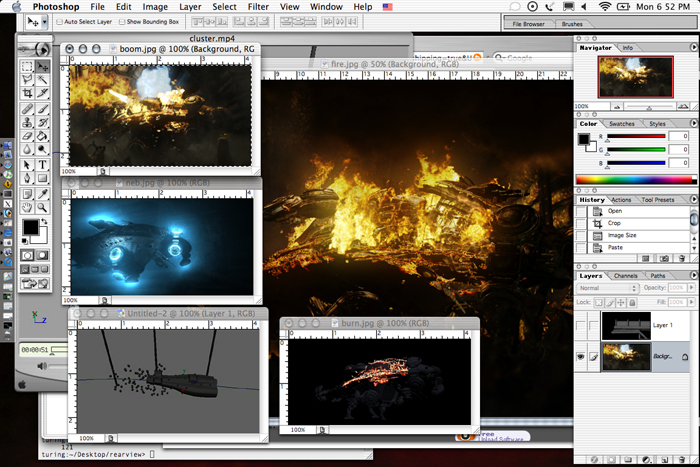Toggle Layer 1 visibility box
This screenshot has width=700, height=467.
coord(580,325)
